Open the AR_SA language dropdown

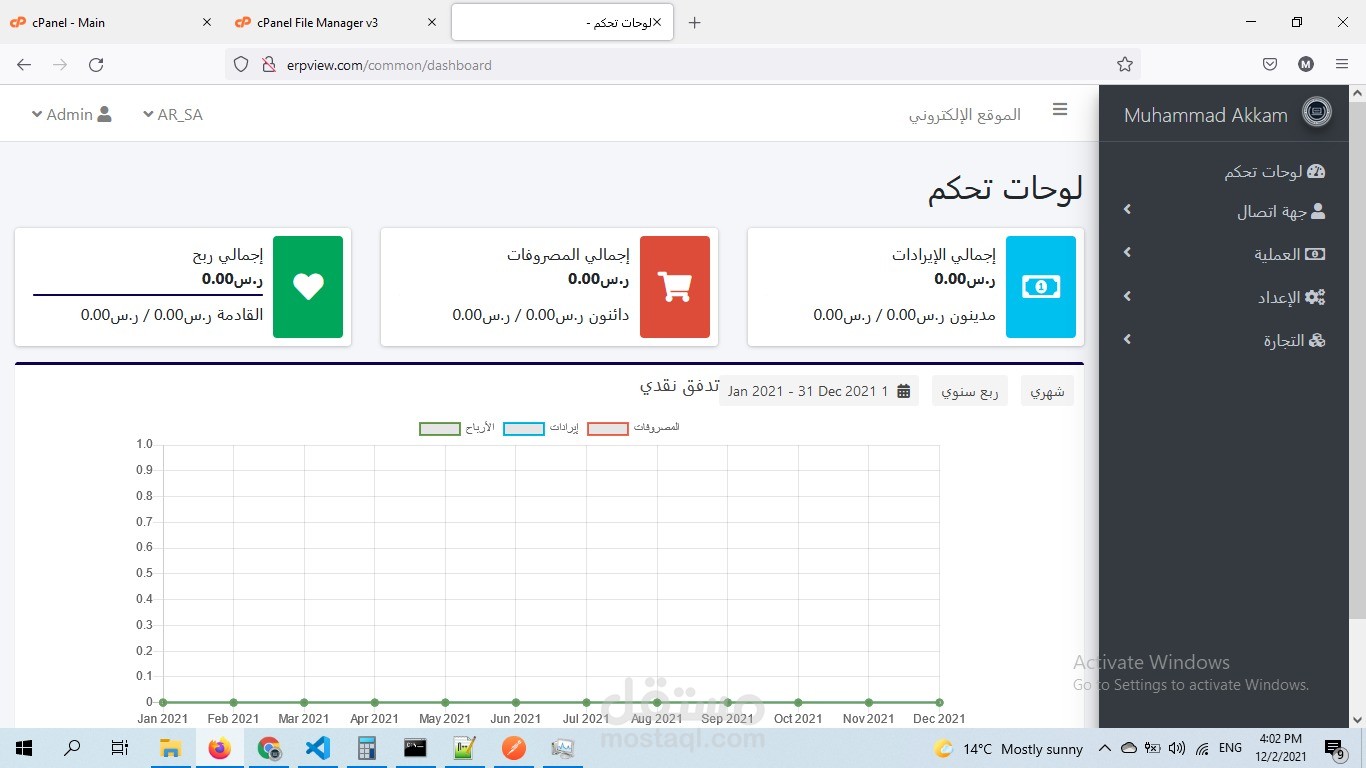click(x=173, y=114)
